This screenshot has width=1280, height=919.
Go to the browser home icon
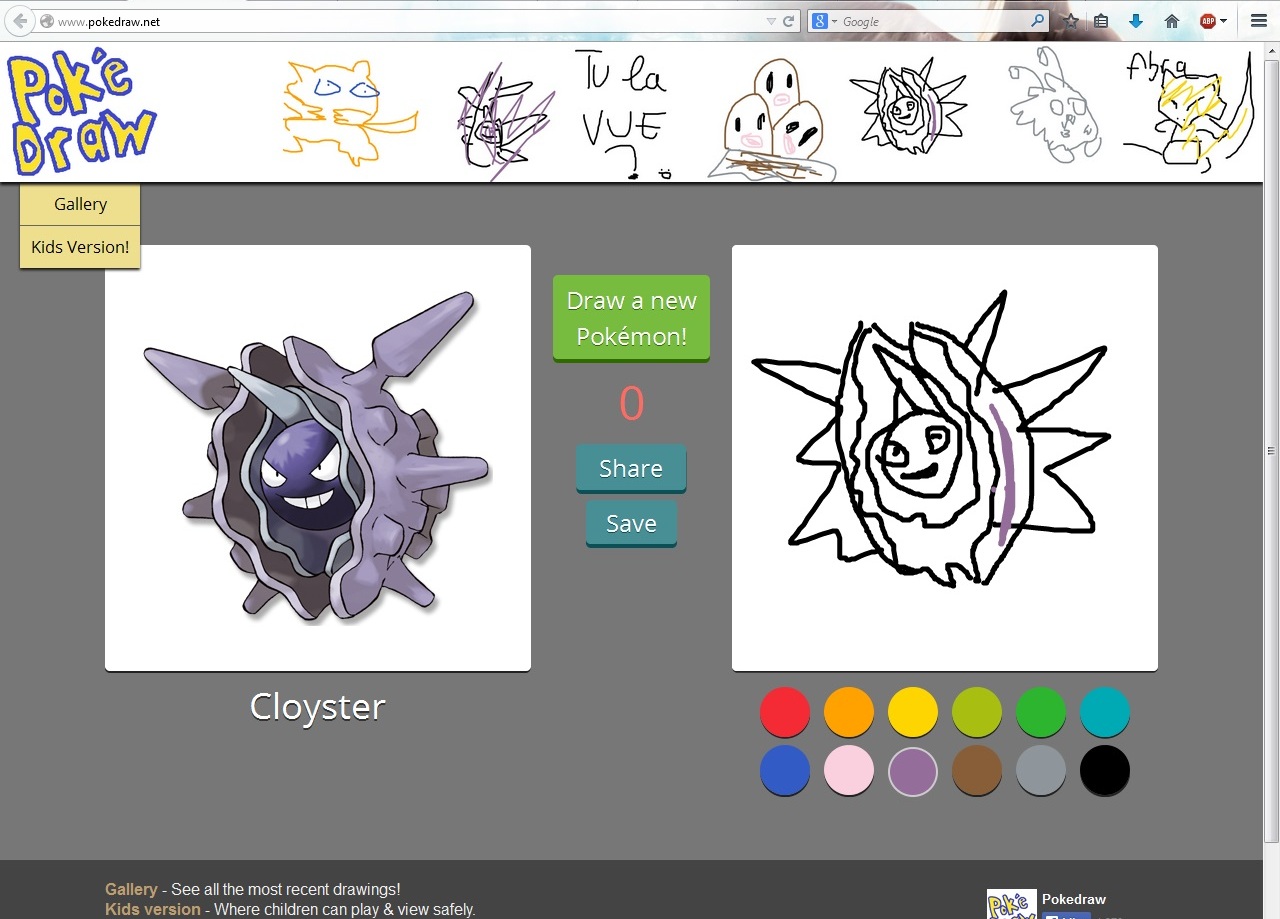[1171, 21]
